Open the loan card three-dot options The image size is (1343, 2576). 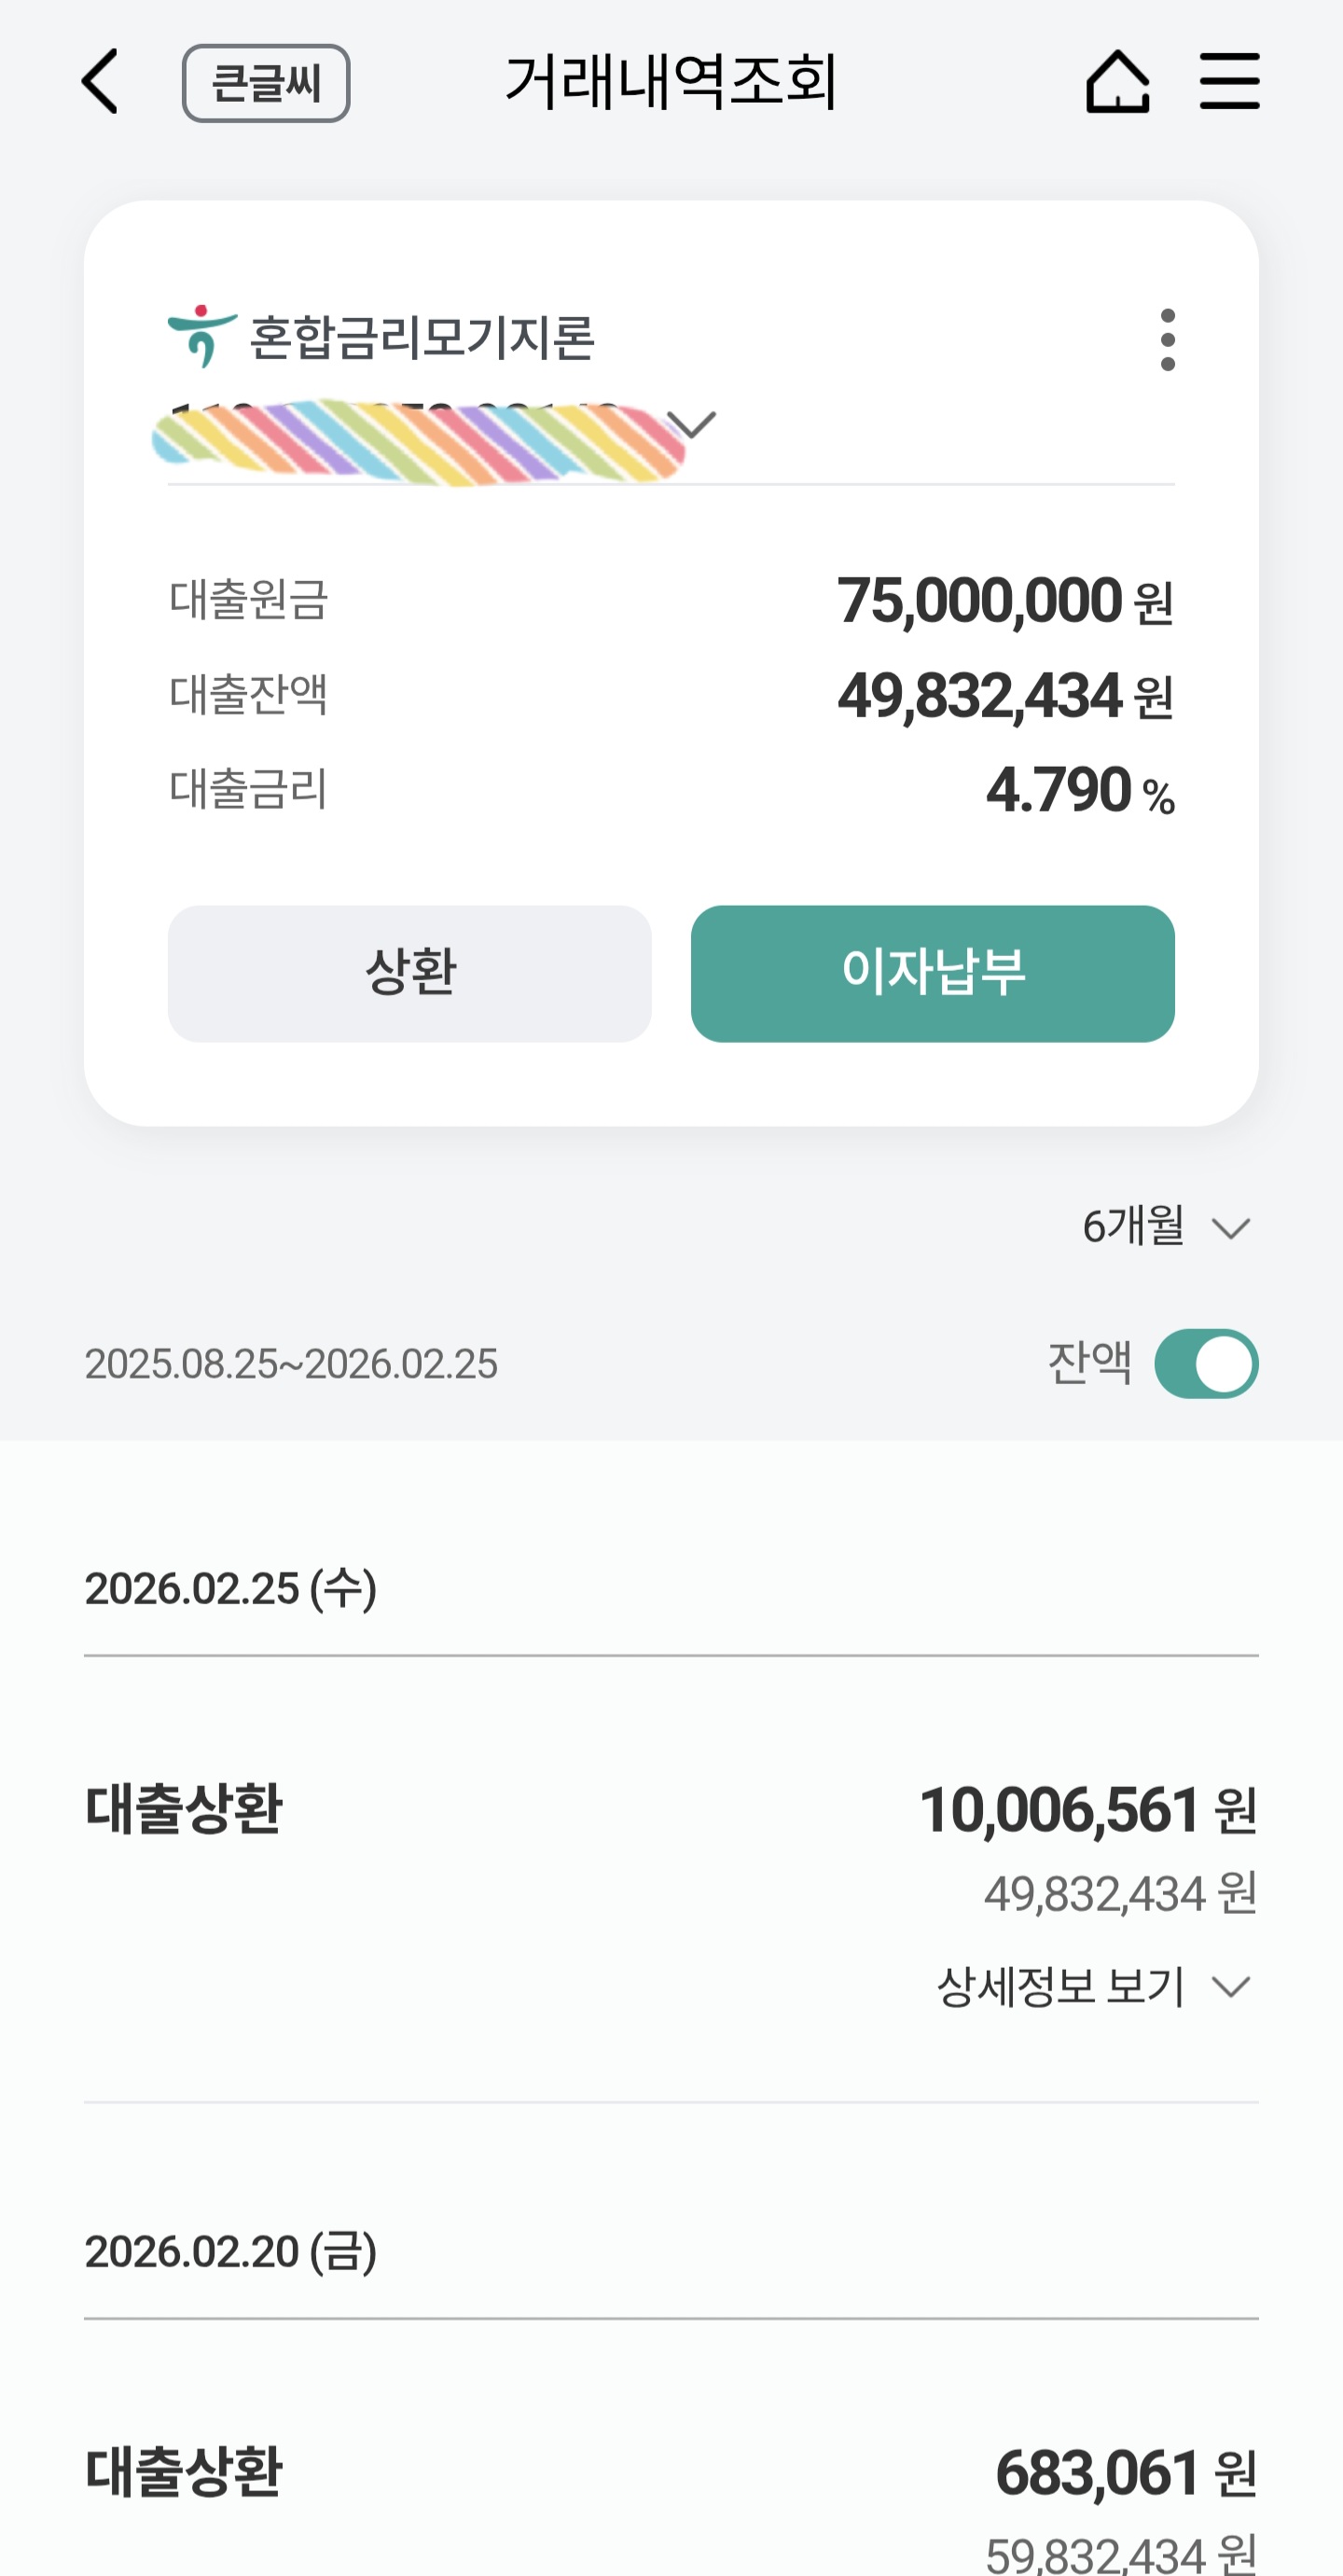1167,340
